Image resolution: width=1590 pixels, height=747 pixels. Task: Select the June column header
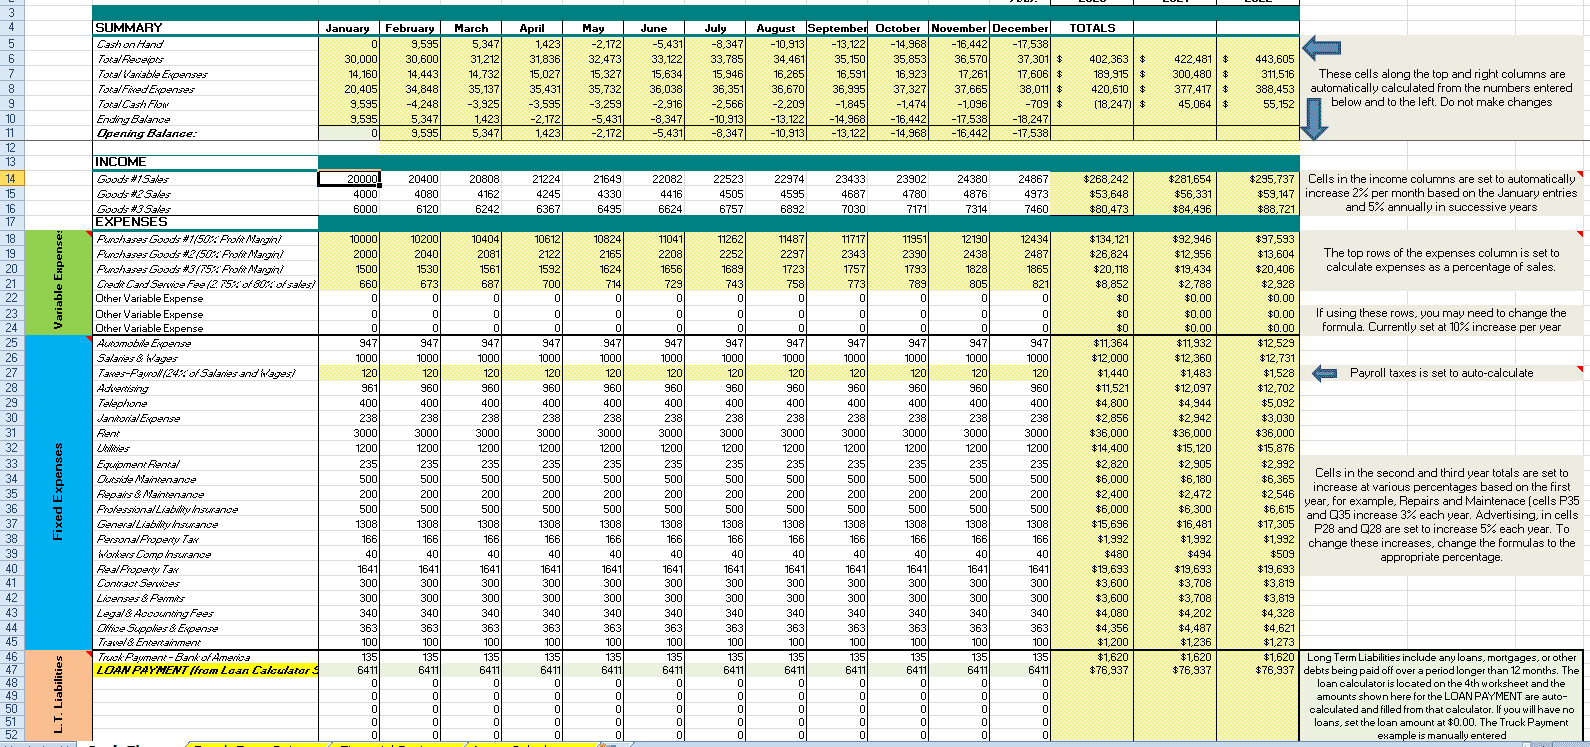click(x=654, y=28)
